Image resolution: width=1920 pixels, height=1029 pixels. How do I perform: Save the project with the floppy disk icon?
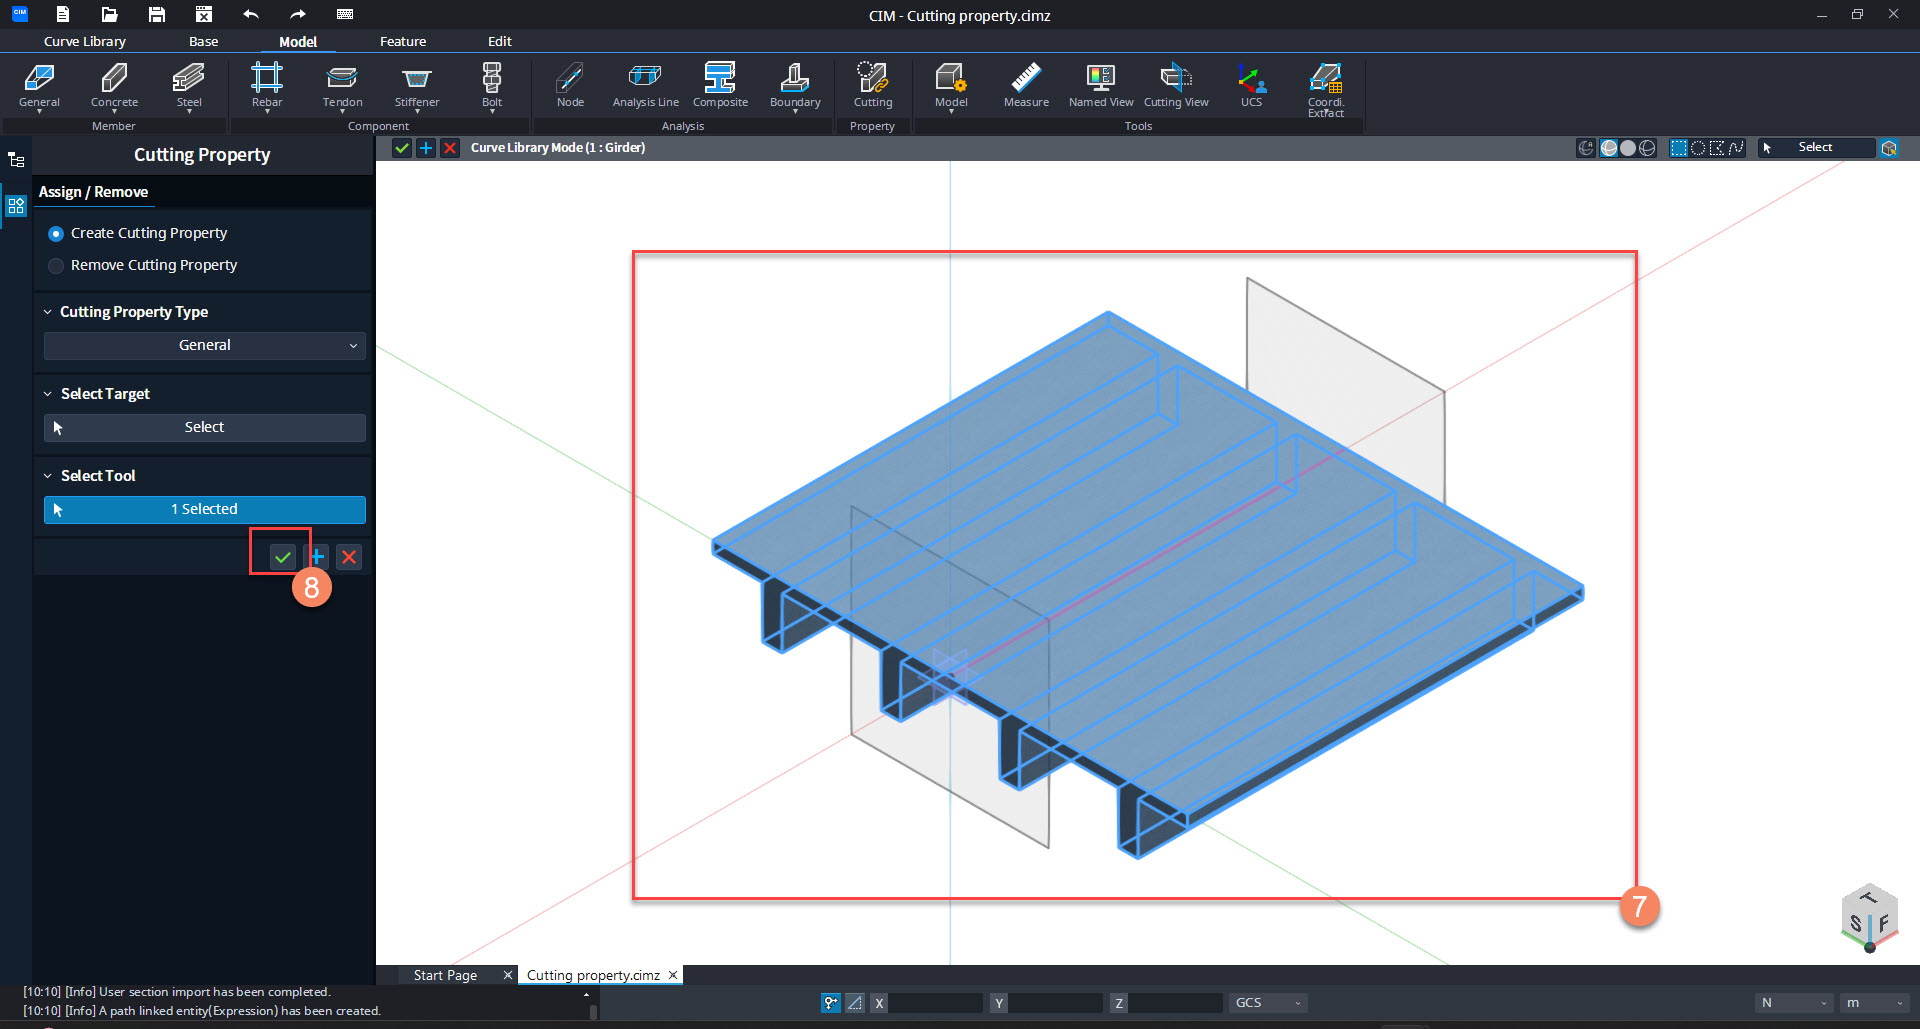coord(157,14)
